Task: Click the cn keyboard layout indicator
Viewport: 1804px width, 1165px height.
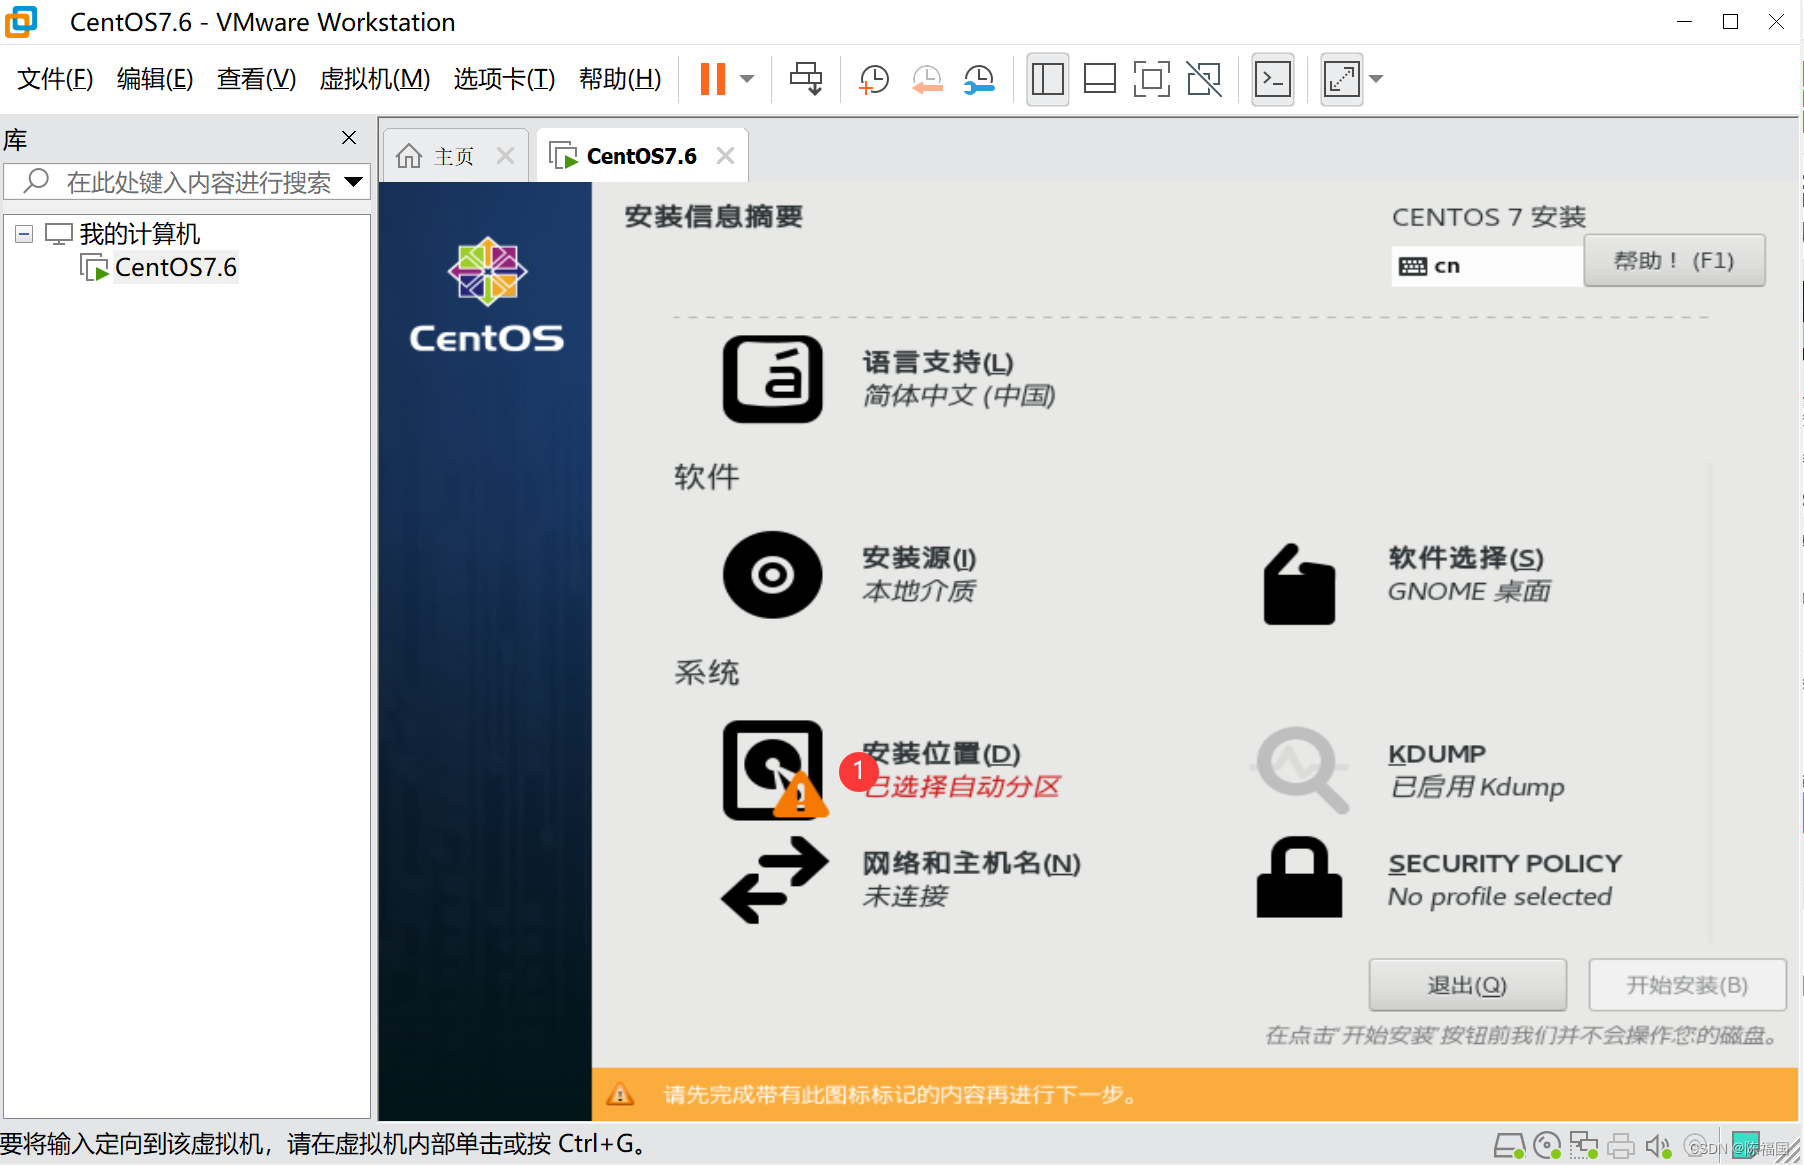Action: point(1487,266)
